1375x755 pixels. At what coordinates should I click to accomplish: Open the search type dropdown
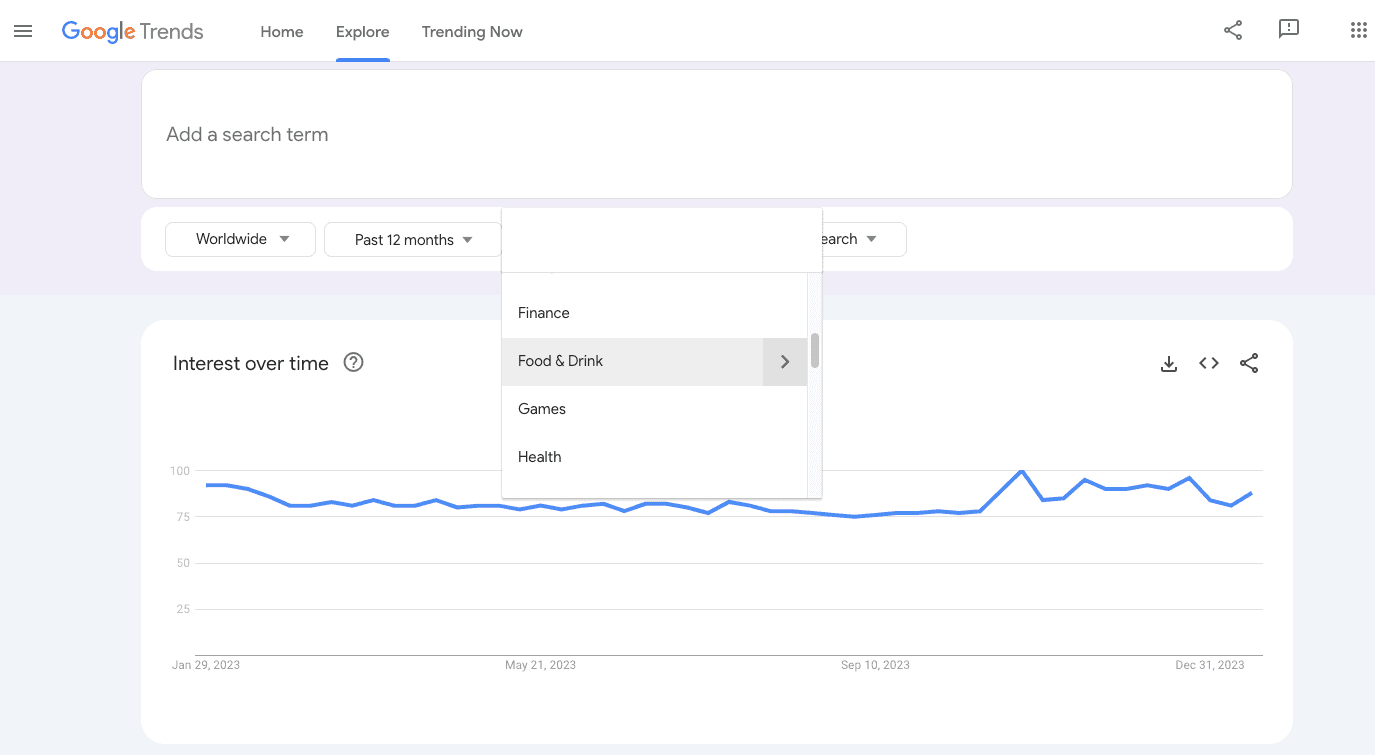[x=862, y=240]
